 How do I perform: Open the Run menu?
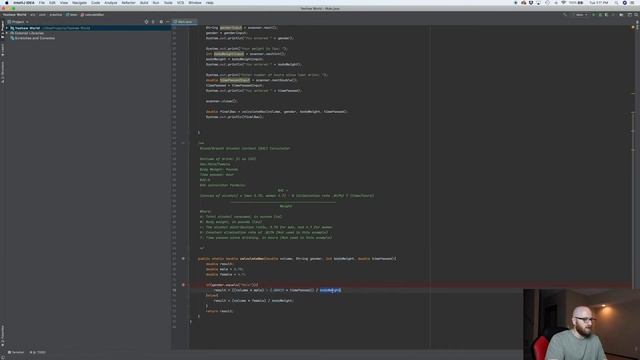(x=156, y=2)
